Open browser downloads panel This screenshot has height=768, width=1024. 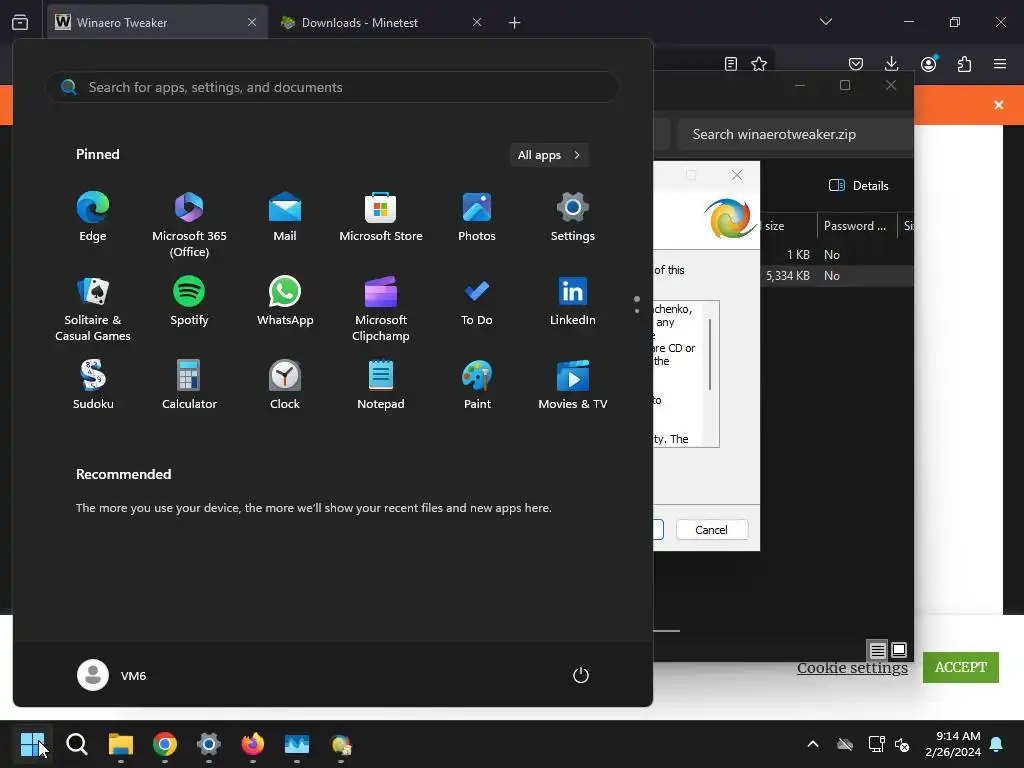(891, 64)
